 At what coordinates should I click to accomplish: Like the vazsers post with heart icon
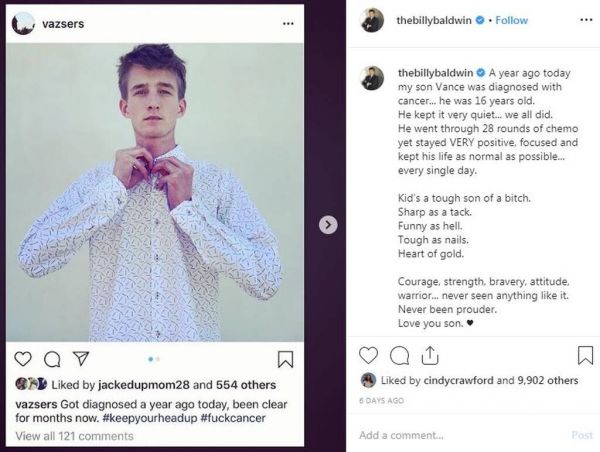(x=23, y=359)
